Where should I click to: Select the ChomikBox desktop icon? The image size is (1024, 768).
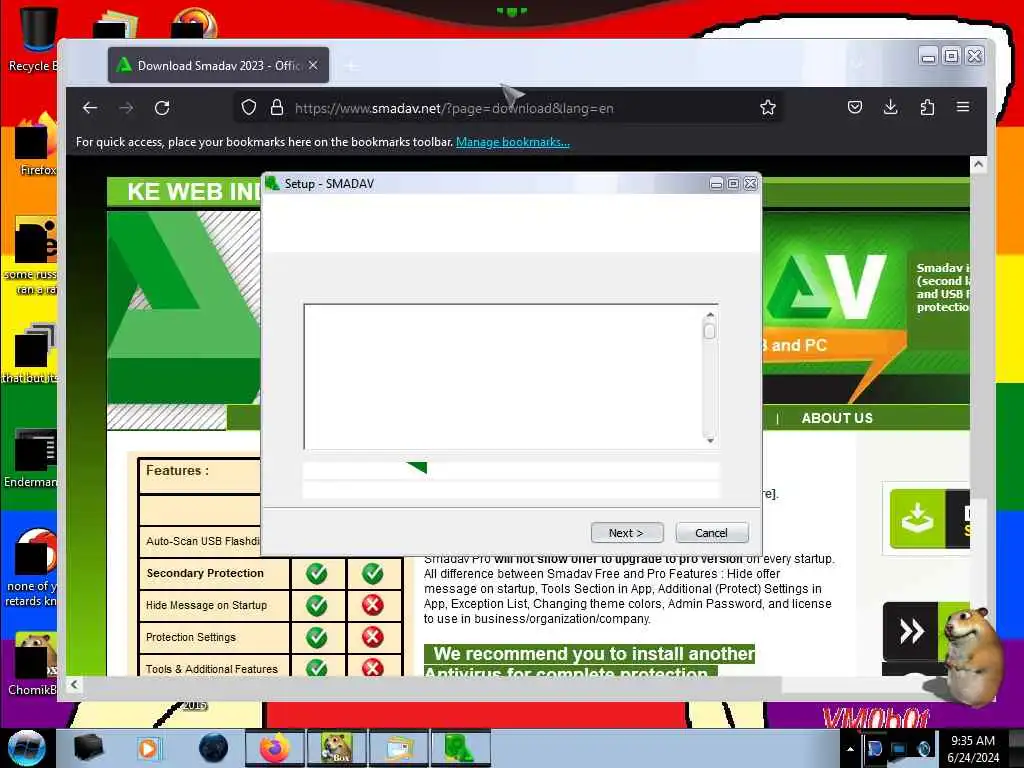click(34, 665)
